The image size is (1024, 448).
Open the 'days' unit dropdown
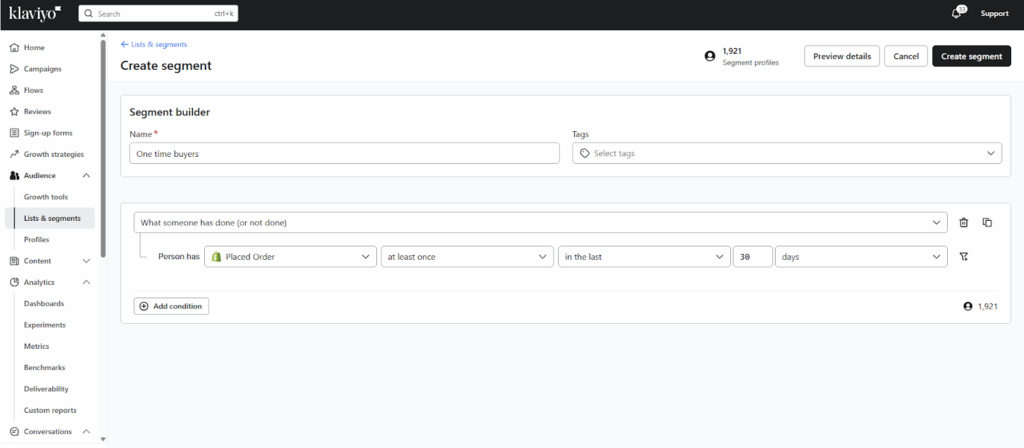[x=861, y=257]
